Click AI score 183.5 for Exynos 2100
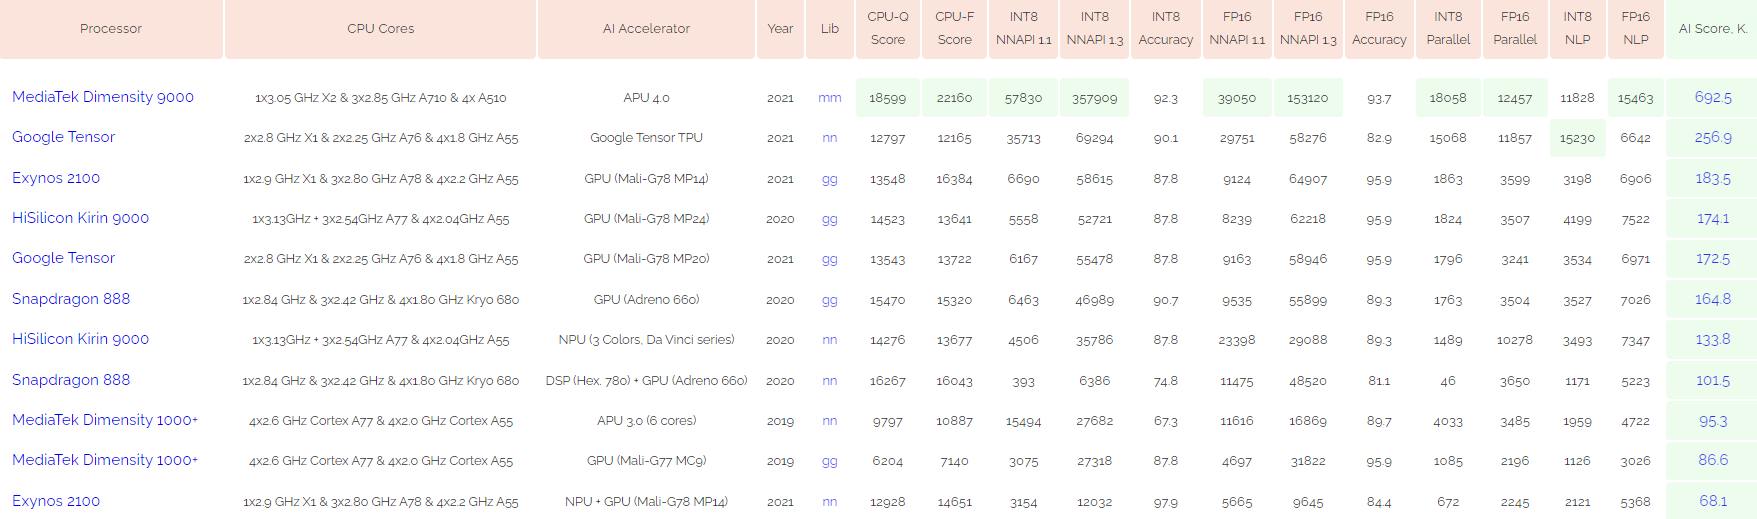 (x=1713, y=179)
